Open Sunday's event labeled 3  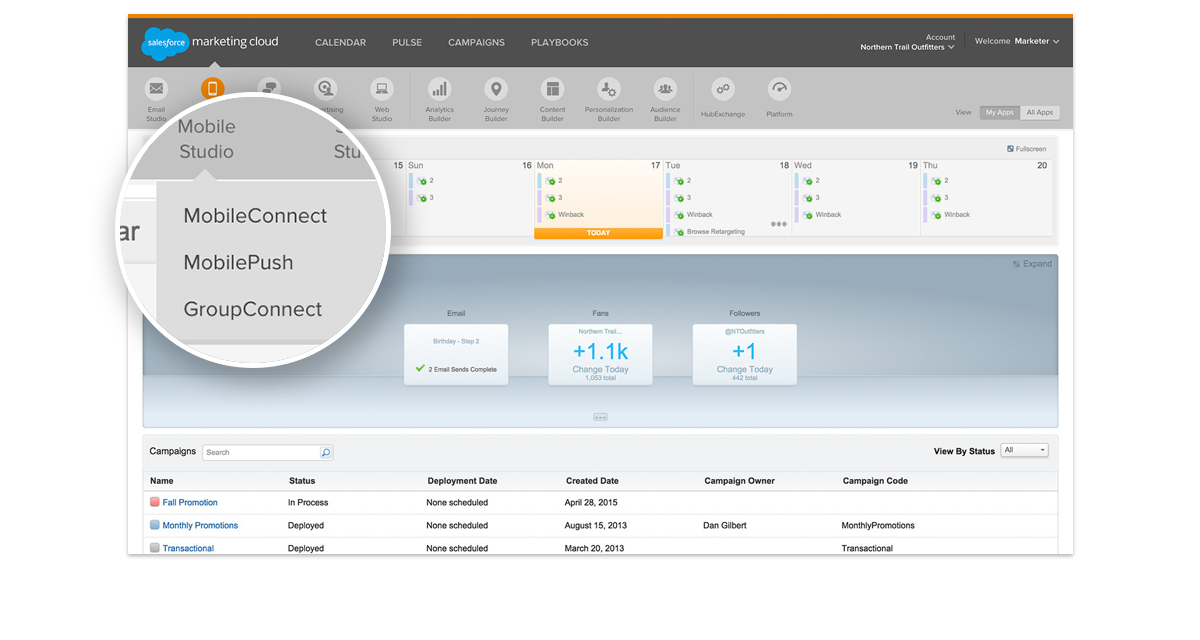425,198
